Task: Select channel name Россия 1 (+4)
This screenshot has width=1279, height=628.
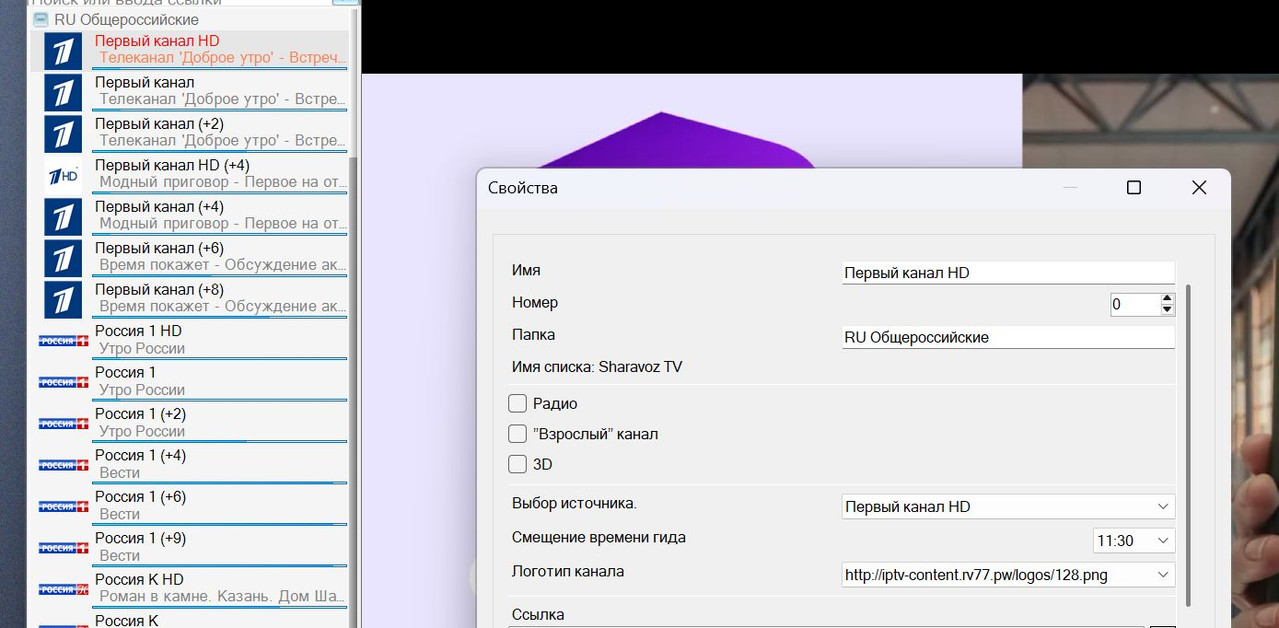Action: coord(140,455)
